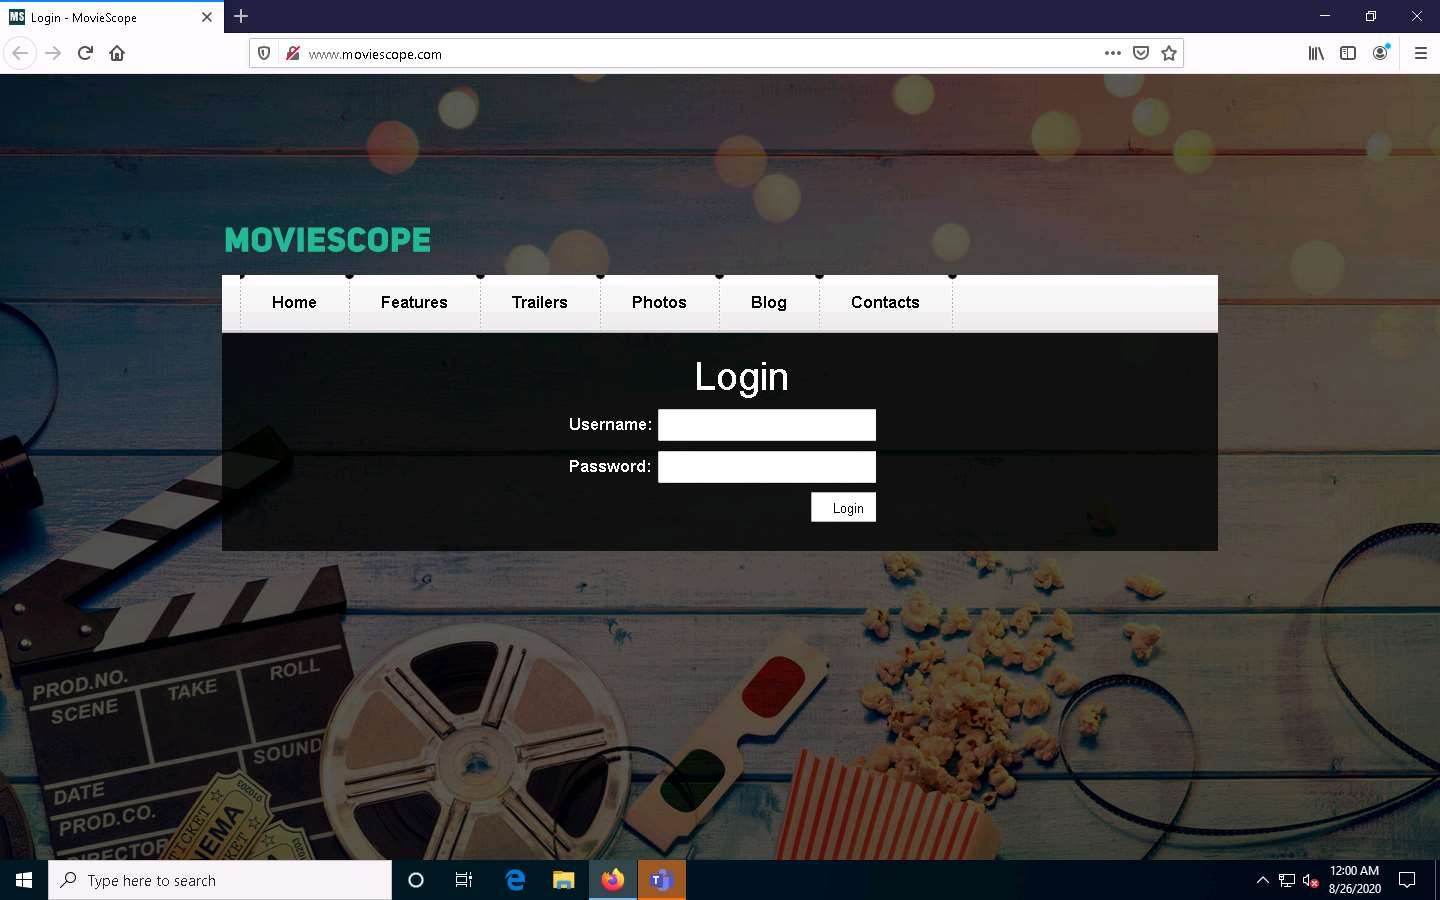
Task: Open Cortana circle icon on taskbar
Action: tap(416, 880)
